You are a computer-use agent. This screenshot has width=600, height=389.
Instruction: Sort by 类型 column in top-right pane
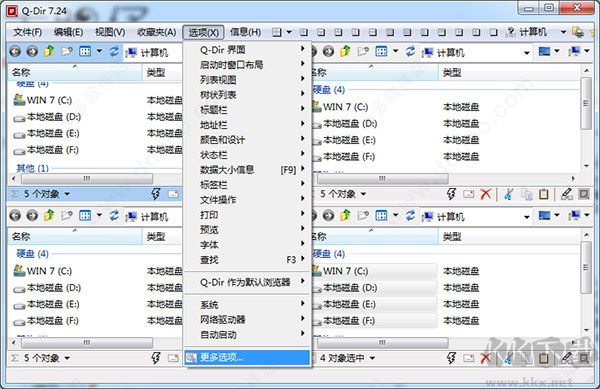click(x=509, y=72)
